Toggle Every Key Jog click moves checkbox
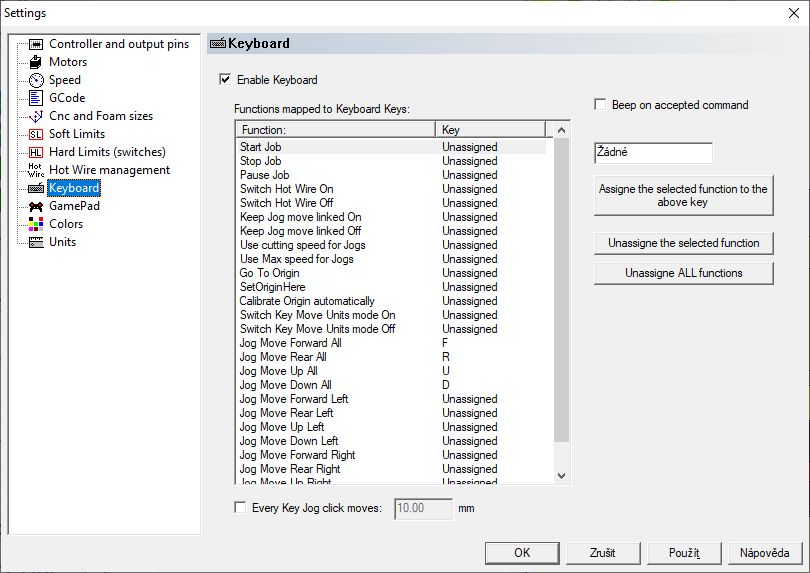 point(240,508)
